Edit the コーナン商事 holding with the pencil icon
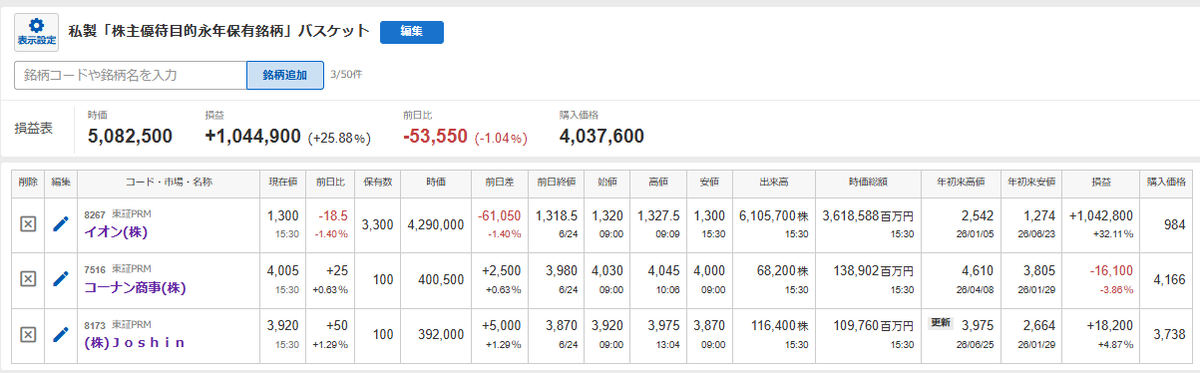Screen dimensions: 1200x373 pos(61,279)
